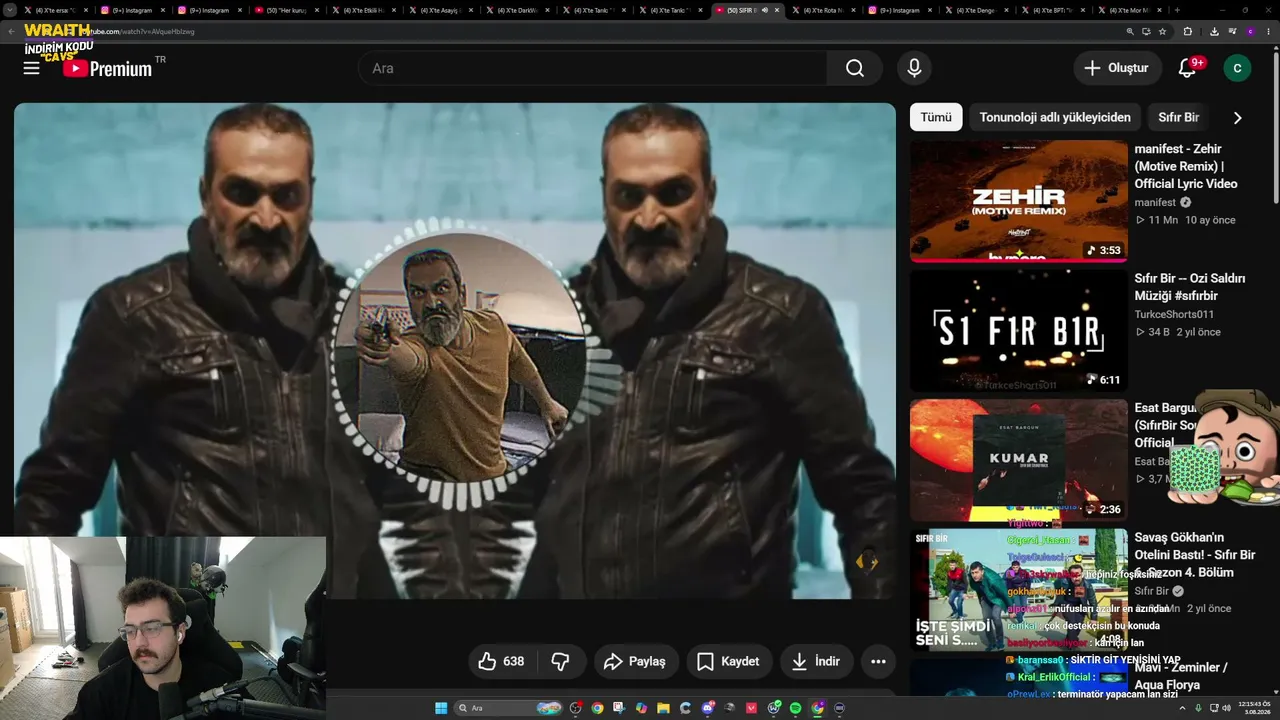
Task: Open YouTube notifications bell
Action: [1187, 68]
